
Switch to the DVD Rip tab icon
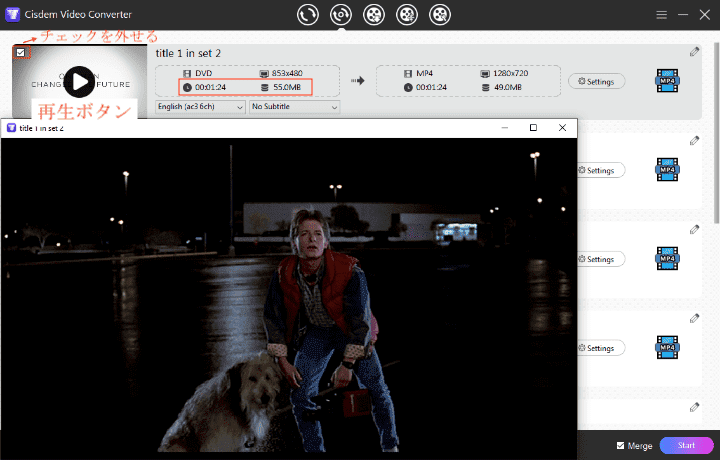point(341,15)
